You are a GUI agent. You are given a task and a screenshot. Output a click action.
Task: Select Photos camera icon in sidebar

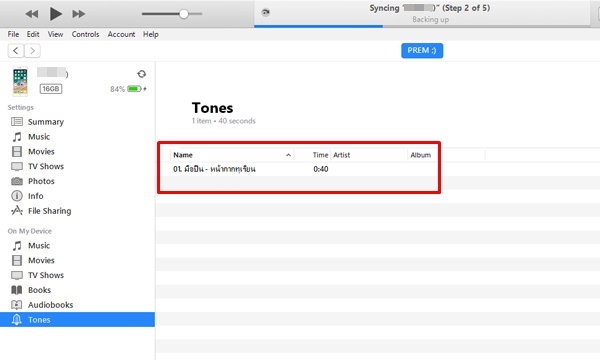point(17,181)
